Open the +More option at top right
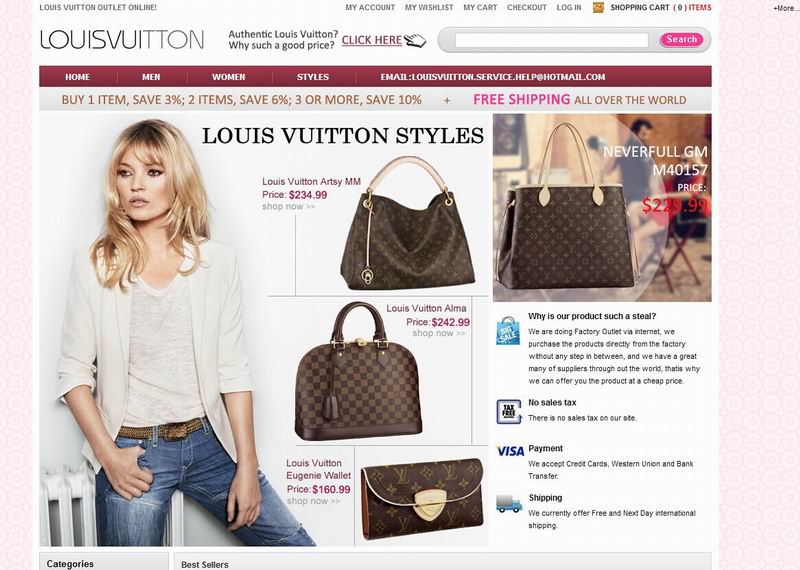The height and width of the screenshot is (570, 800). [785, 8]
